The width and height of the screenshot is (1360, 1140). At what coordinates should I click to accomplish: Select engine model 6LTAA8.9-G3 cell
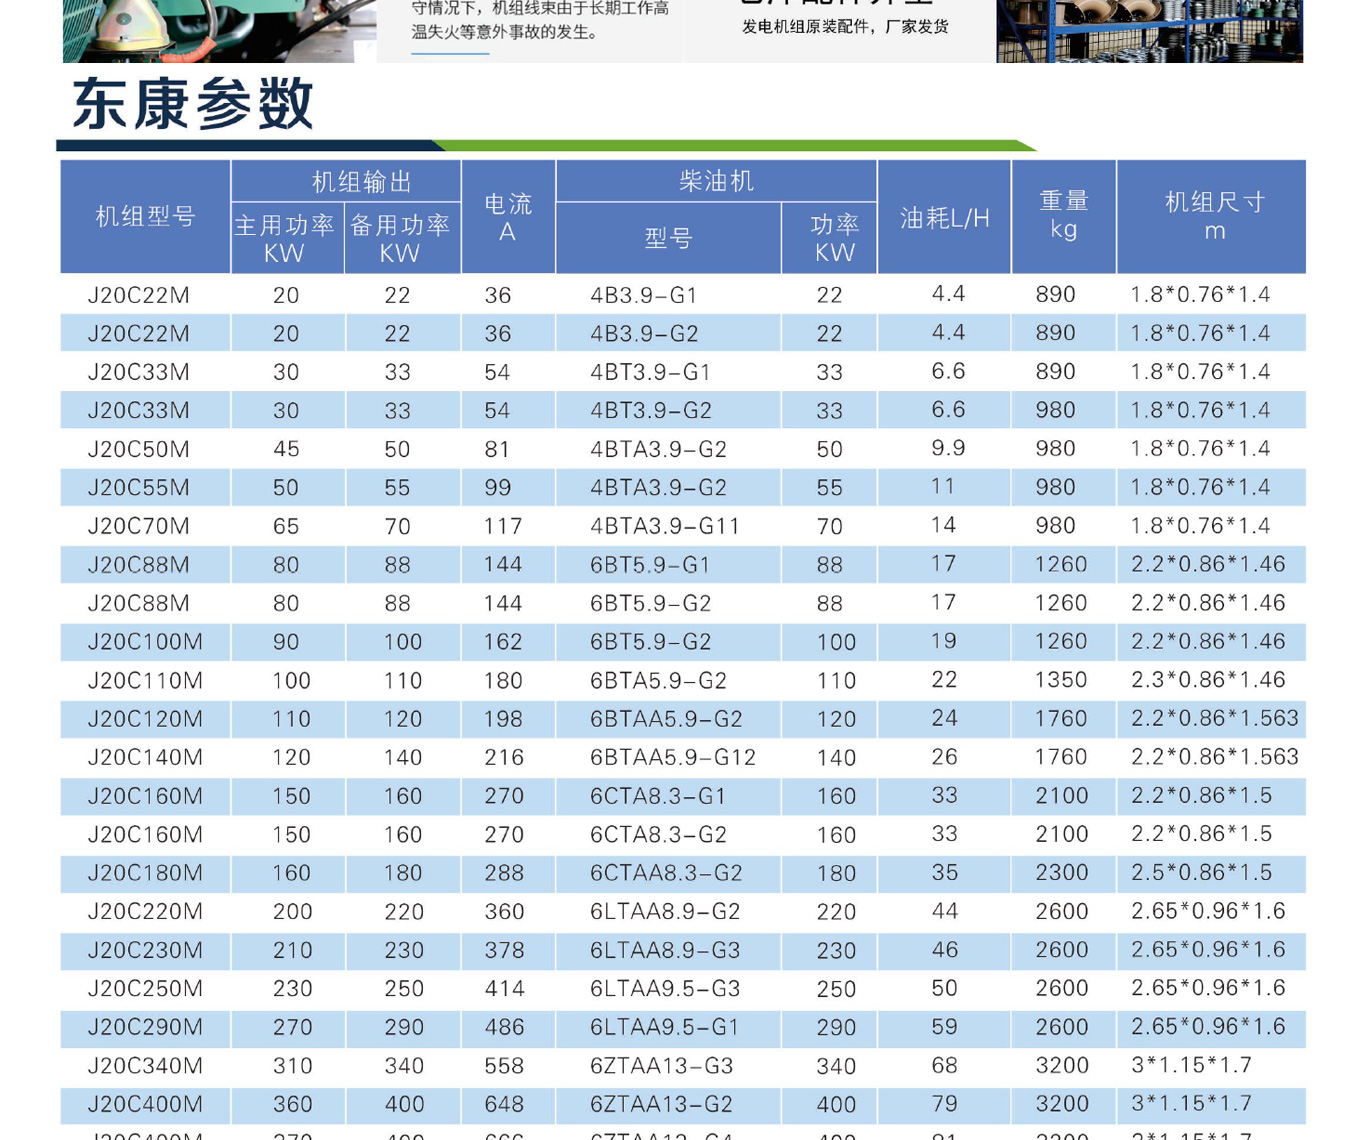coord(665,951)
